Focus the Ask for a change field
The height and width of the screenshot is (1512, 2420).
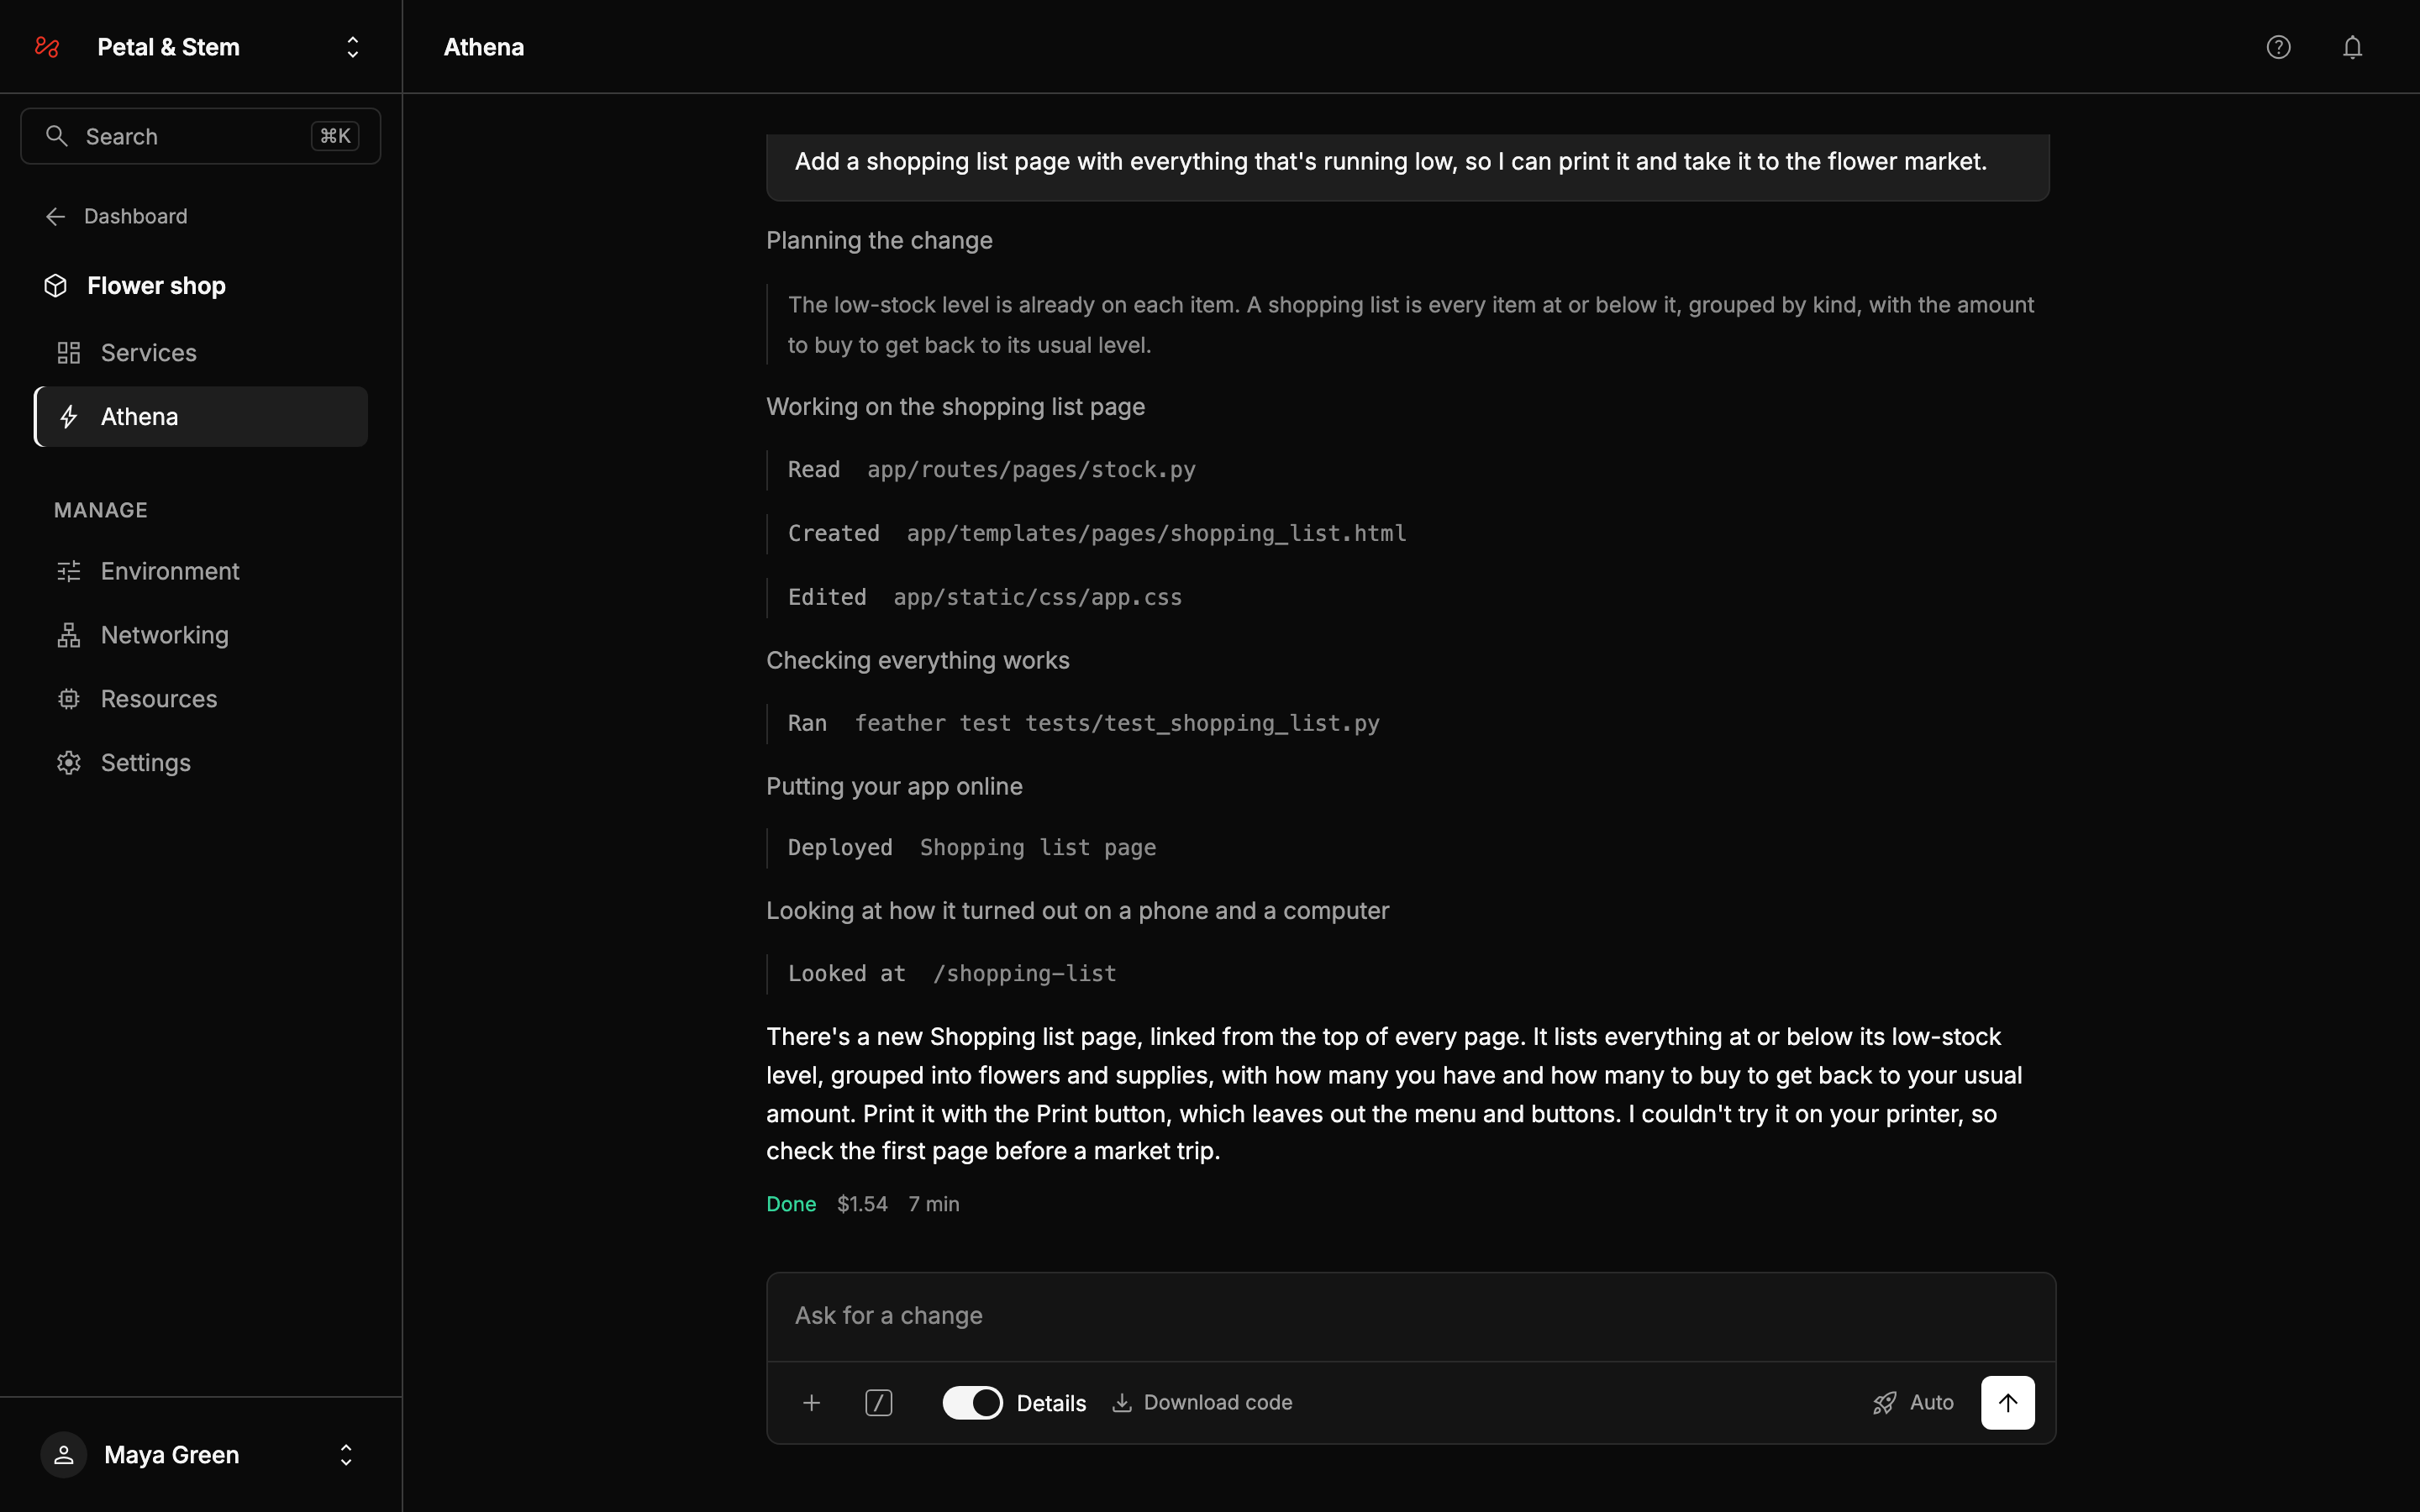1411,1316
